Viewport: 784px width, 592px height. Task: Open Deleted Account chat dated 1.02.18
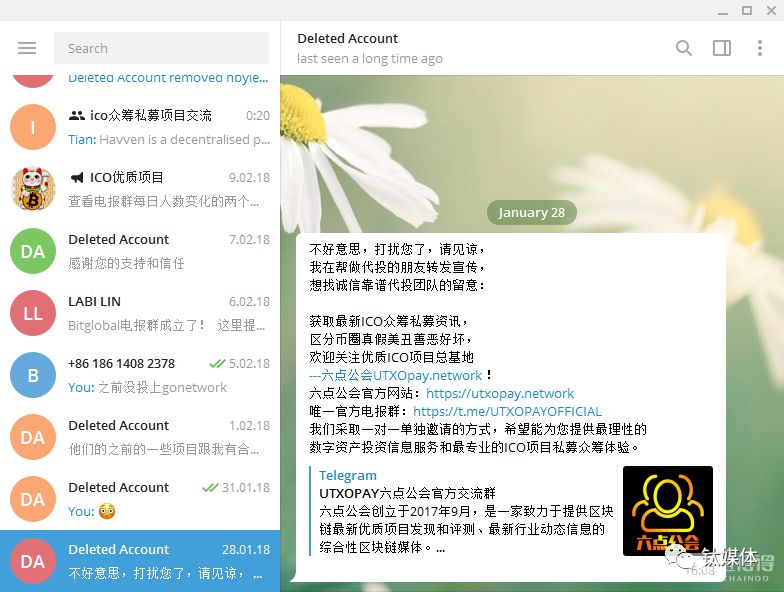point(140,437)
